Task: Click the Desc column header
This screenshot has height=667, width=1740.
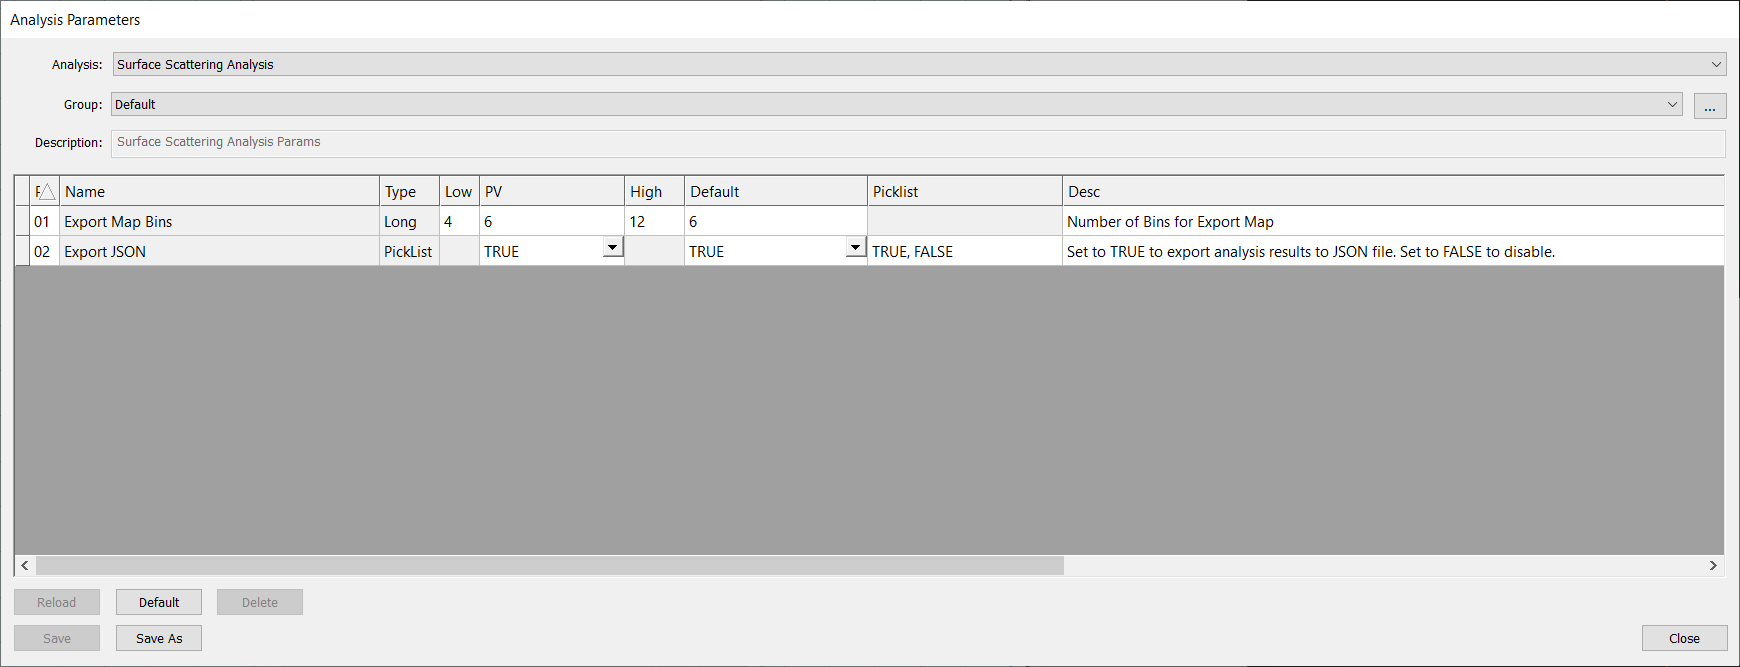Action: (1390, 192)
